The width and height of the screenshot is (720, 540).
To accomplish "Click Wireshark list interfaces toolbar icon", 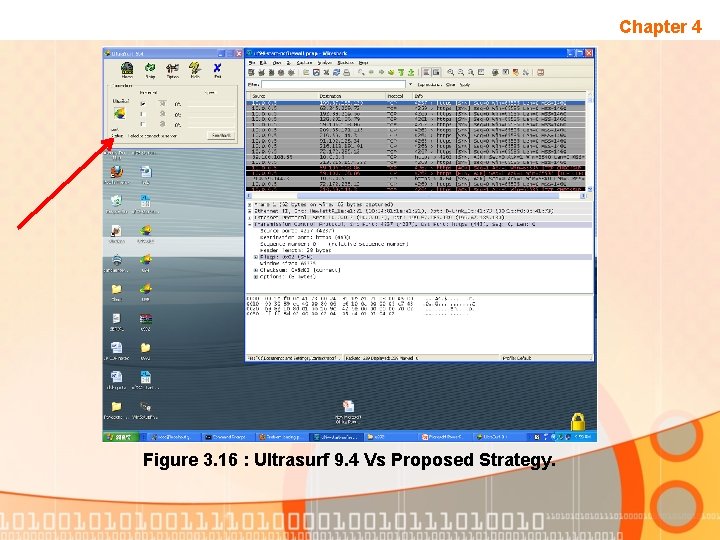I will [x=251, y=73].
